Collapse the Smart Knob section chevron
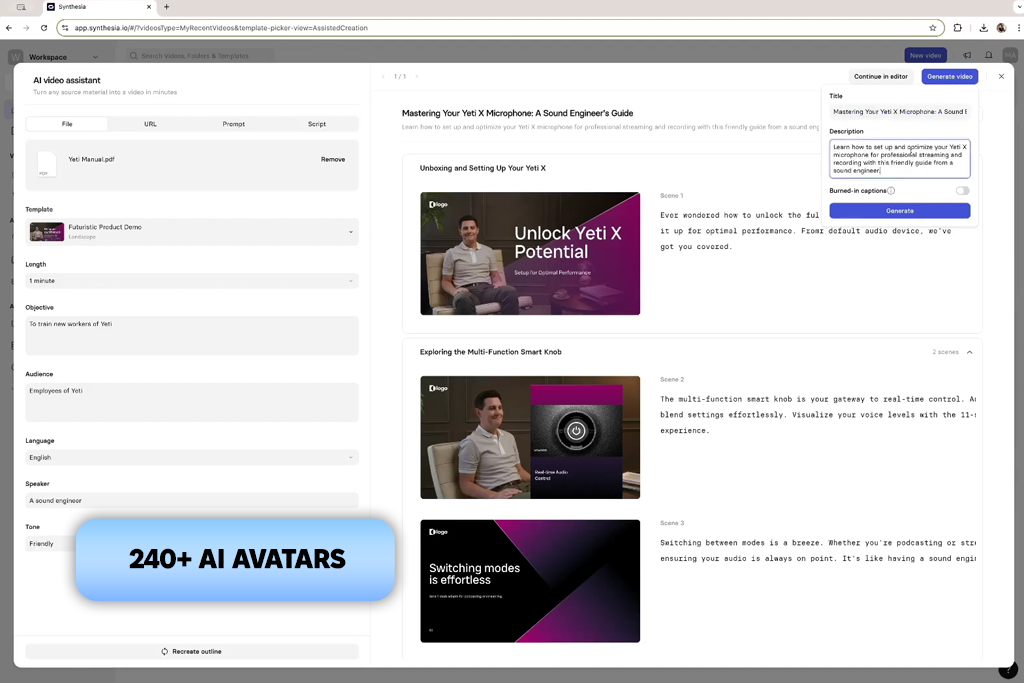This screenshot has width=1024, height=683. [x=970, y=352]
